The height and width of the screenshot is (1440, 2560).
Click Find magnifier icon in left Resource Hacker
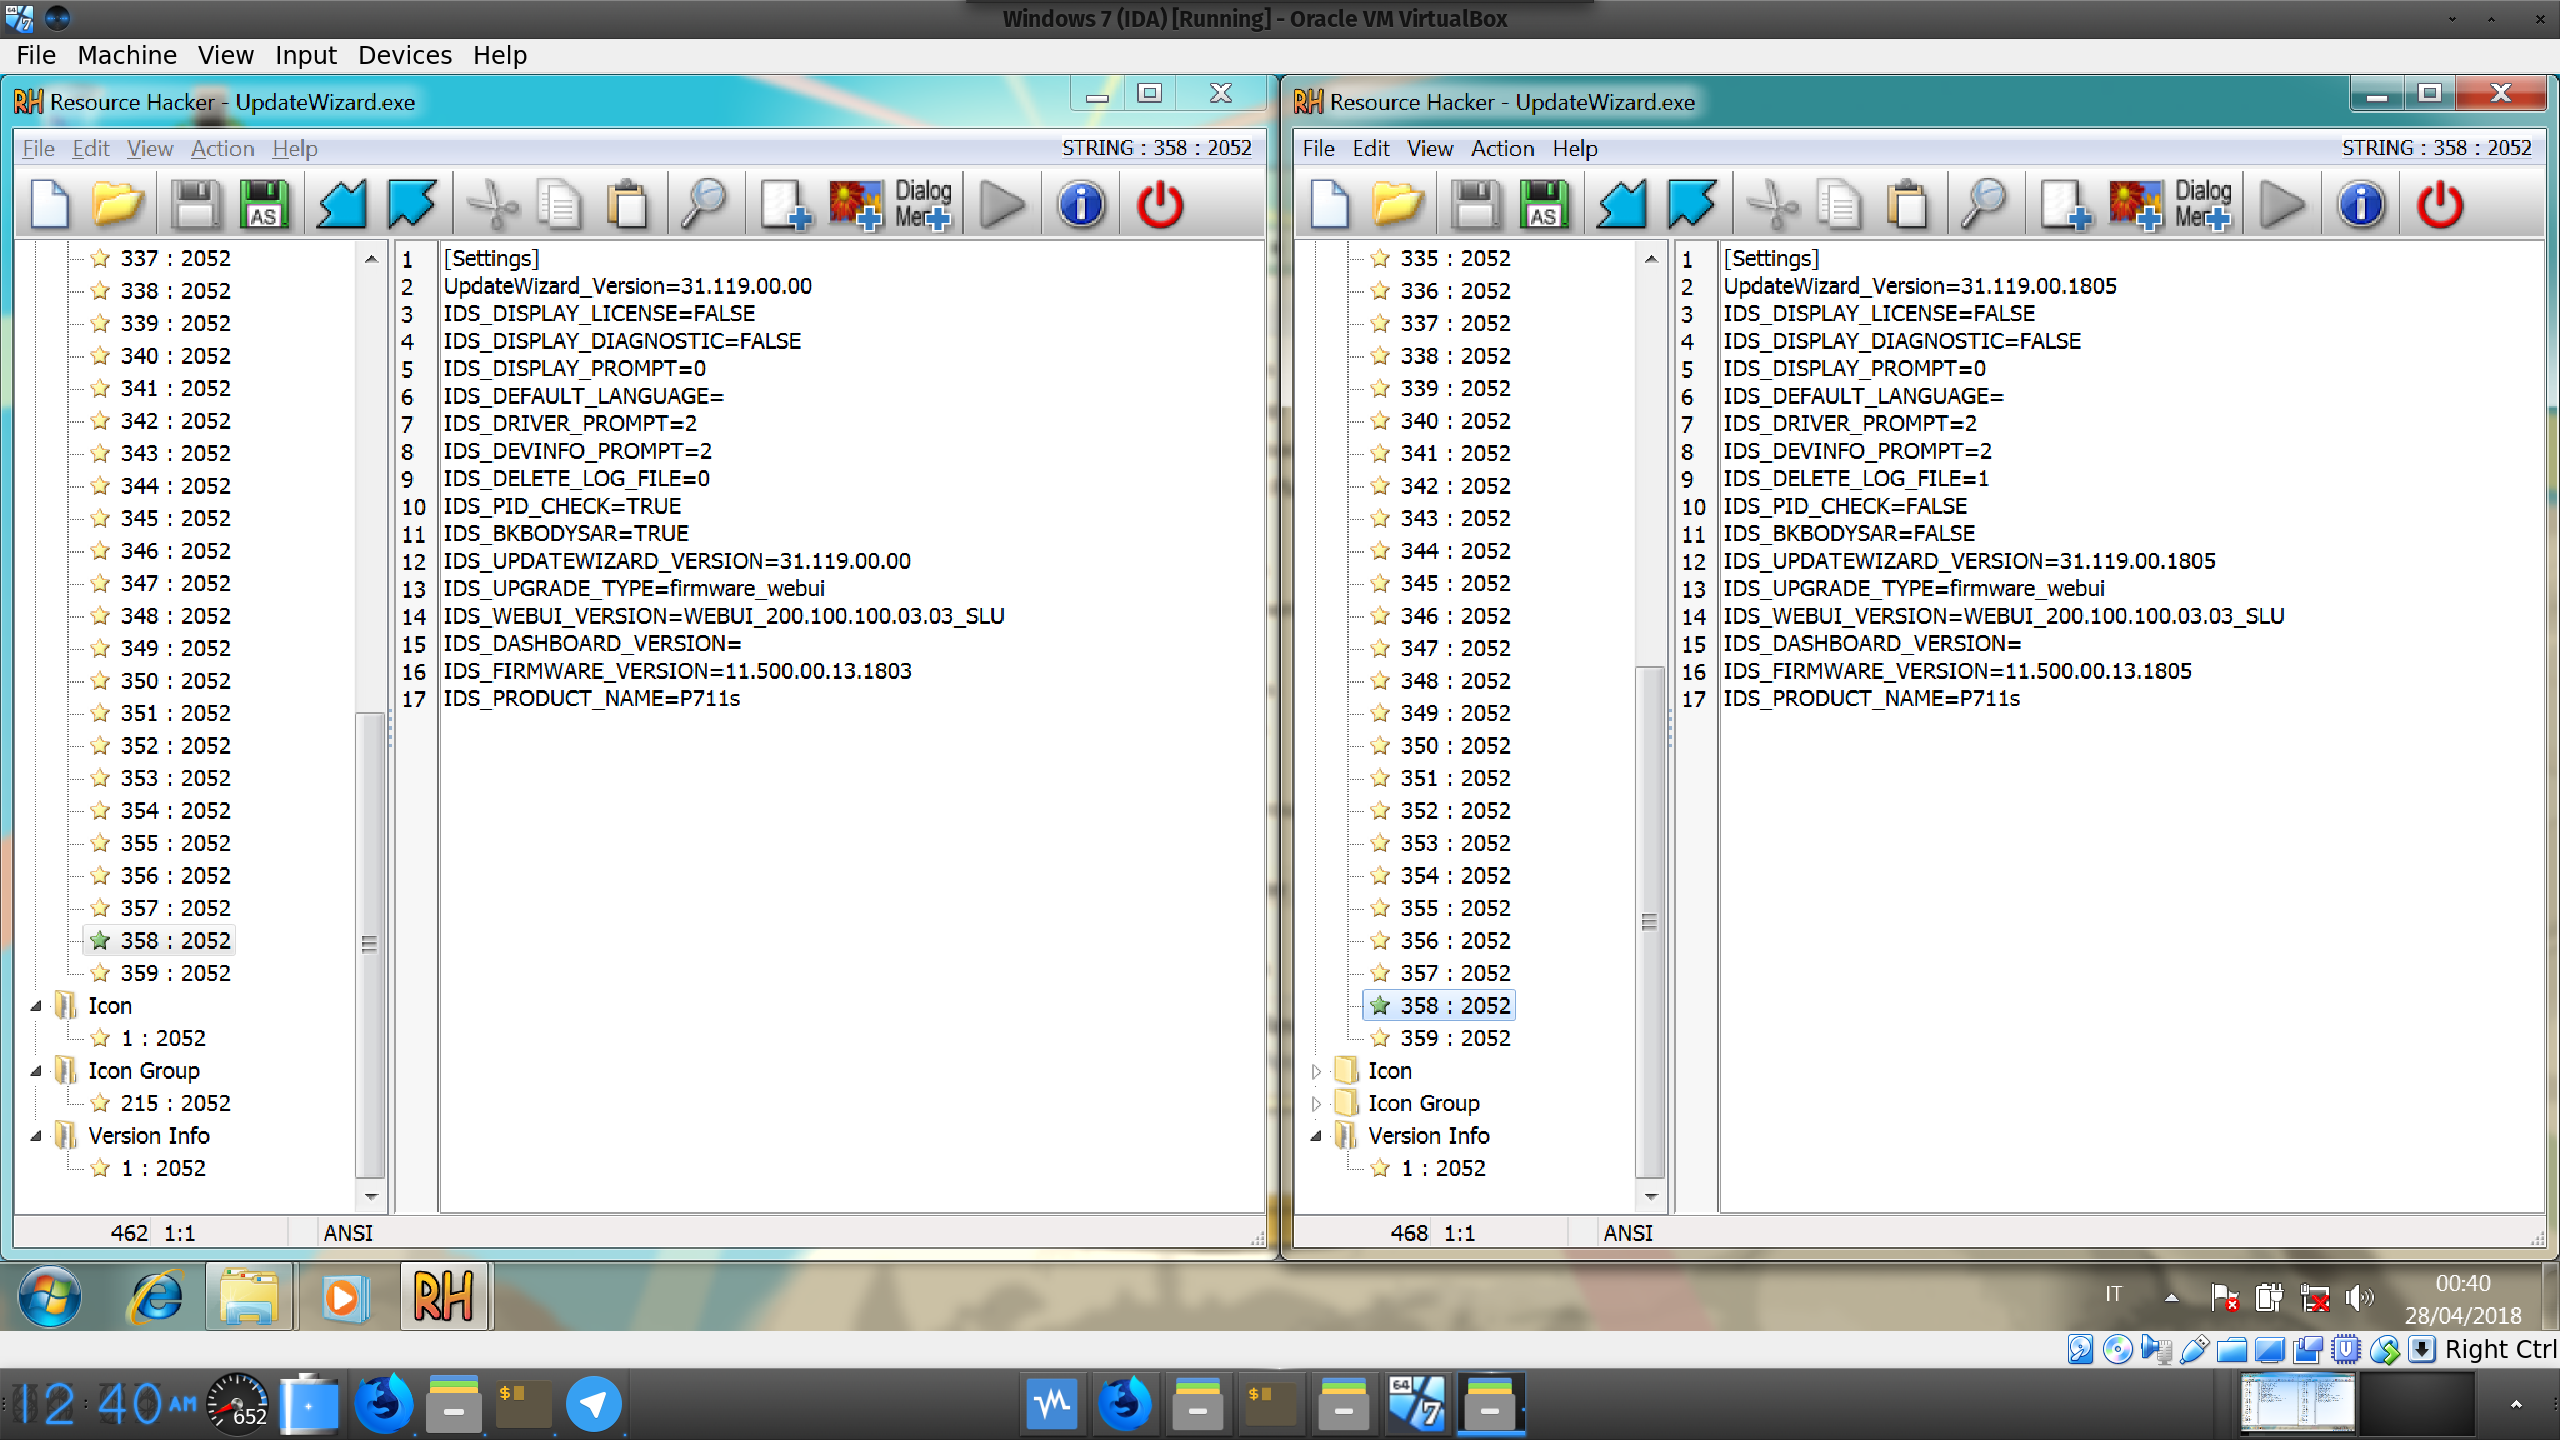704,204
